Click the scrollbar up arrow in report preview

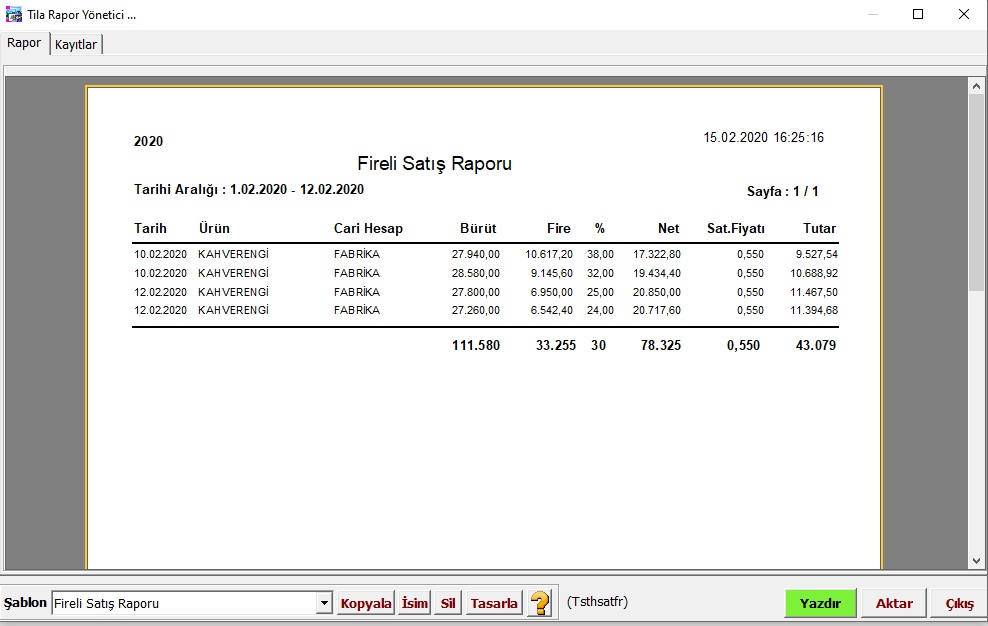pyautogui.click(x=977, y=87)
